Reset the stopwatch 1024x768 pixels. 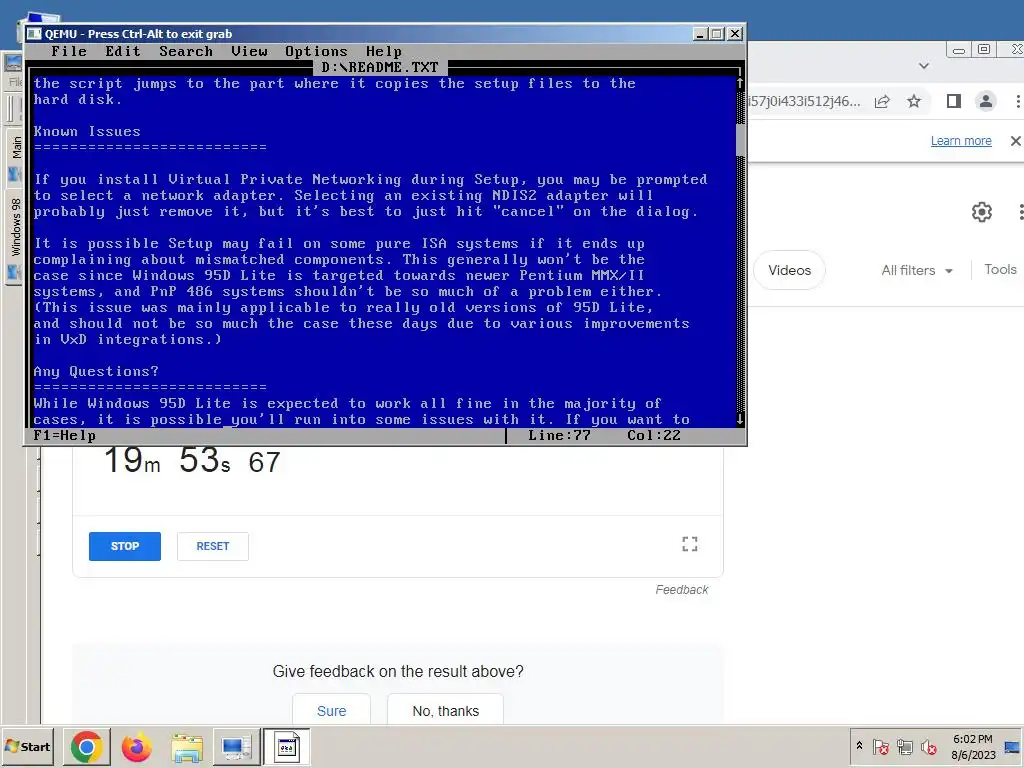coord(213,546)
